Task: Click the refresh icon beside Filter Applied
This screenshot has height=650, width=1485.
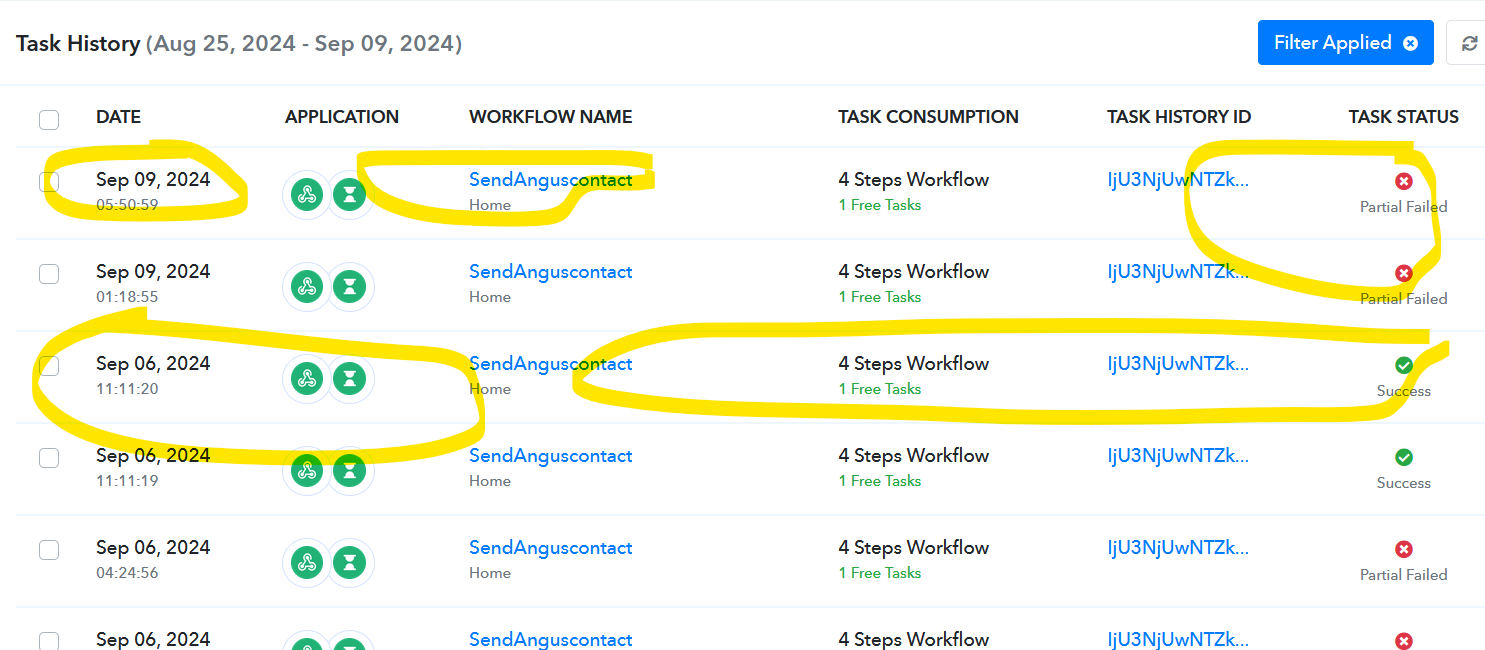Action: click(x=1469, y=43)
